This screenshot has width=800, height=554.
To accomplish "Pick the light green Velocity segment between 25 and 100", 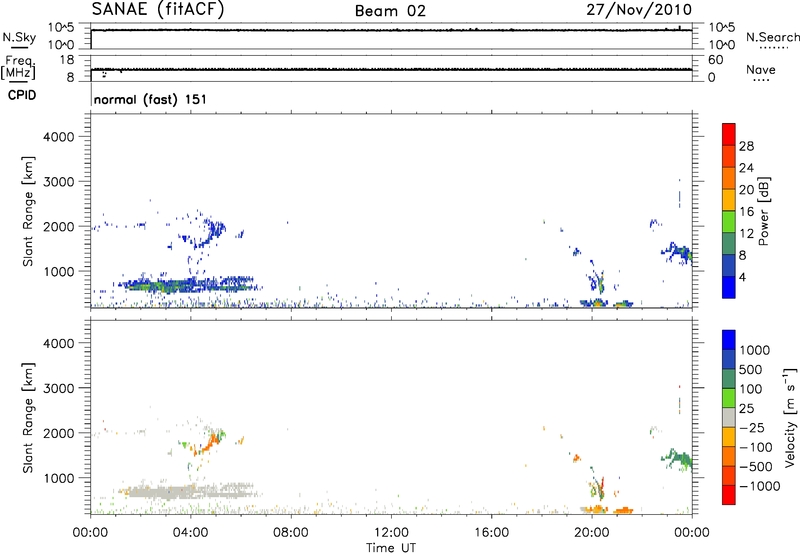I will (729, 398).
